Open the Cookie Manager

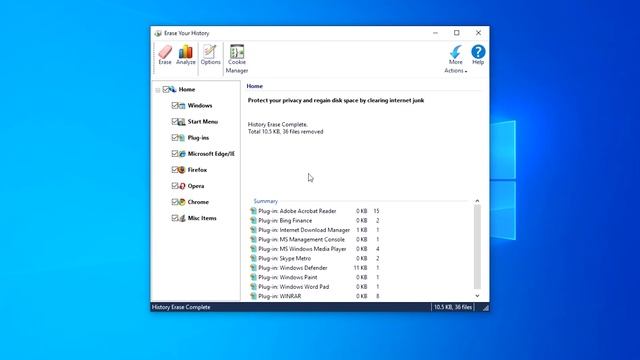coord(237,59)
